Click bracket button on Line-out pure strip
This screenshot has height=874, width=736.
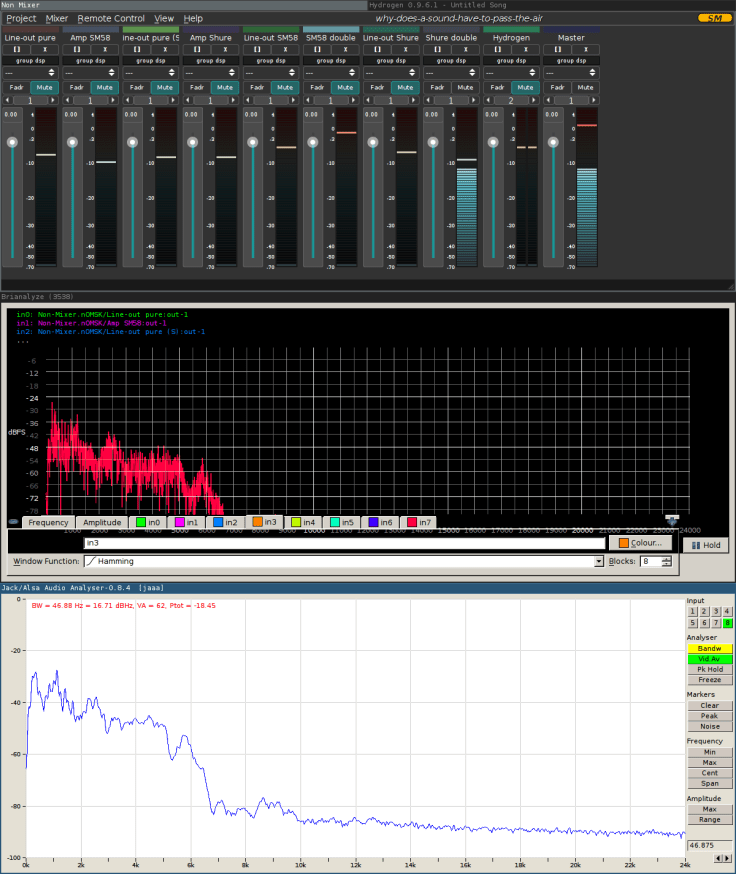(16, 49)
